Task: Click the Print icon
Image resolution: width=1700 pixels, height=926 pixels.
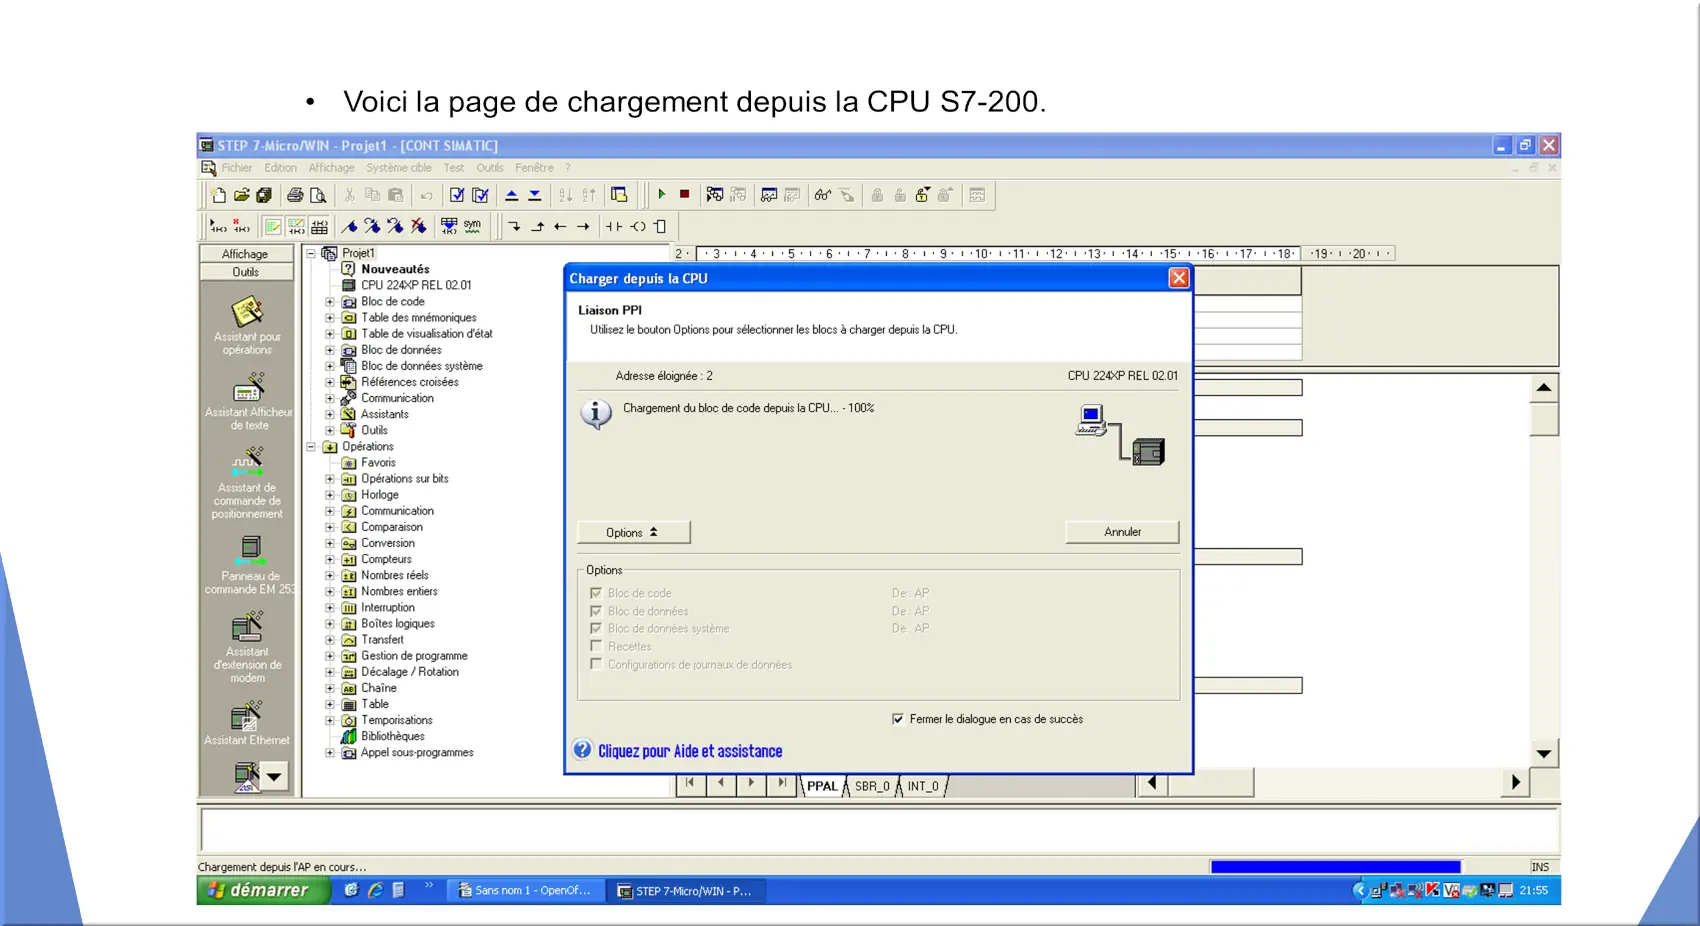Action: [x=295, y=195]
